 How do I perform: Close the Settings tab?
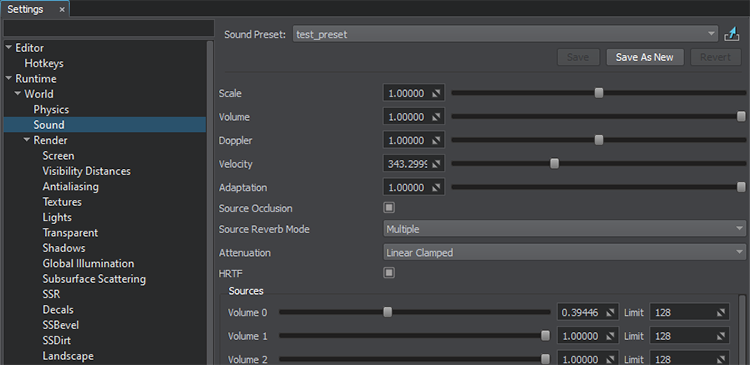[x=62, y=10]
